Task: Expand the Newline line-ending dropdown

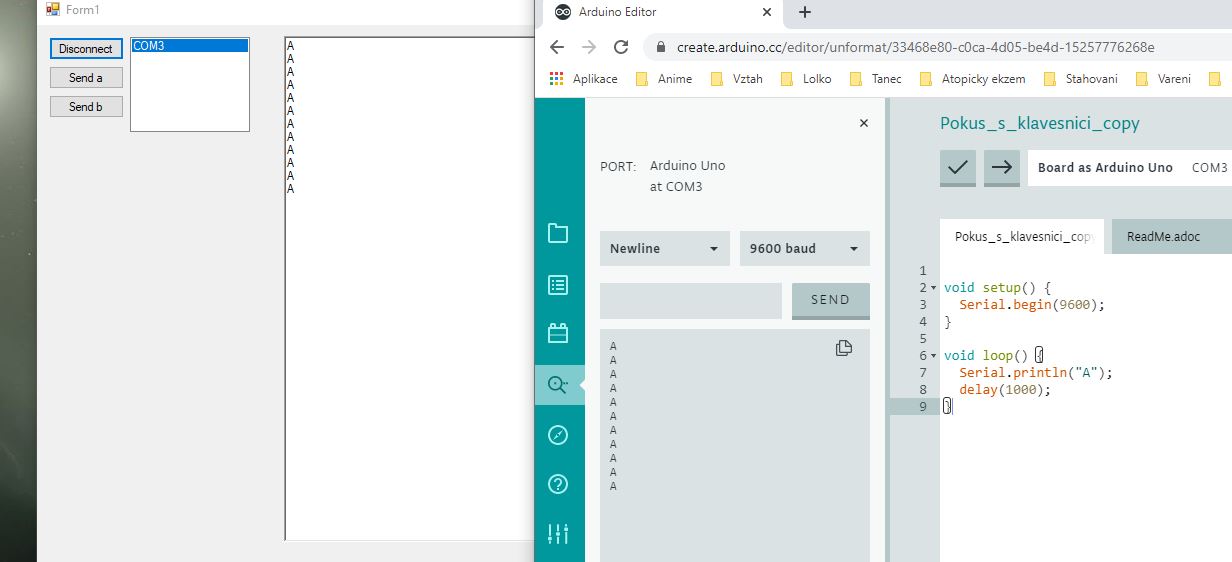Action: (664, 249)
